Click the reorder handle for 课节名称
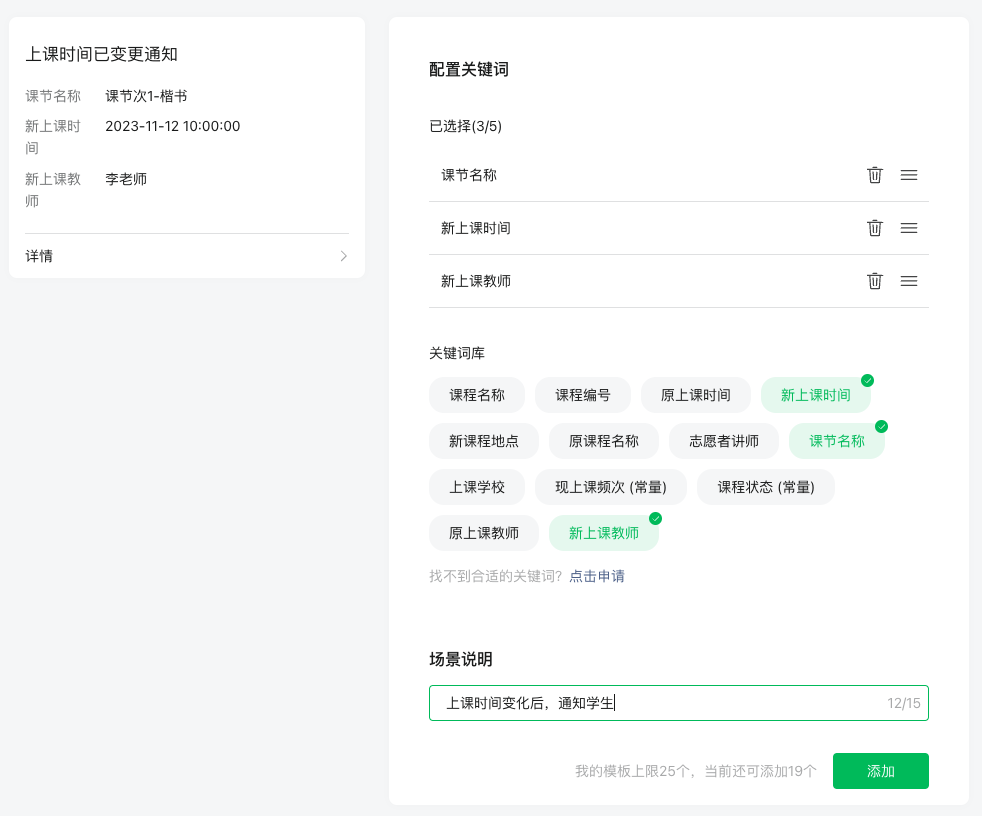The width and height of the screenshot is (982, 816). tap(909, 175)
